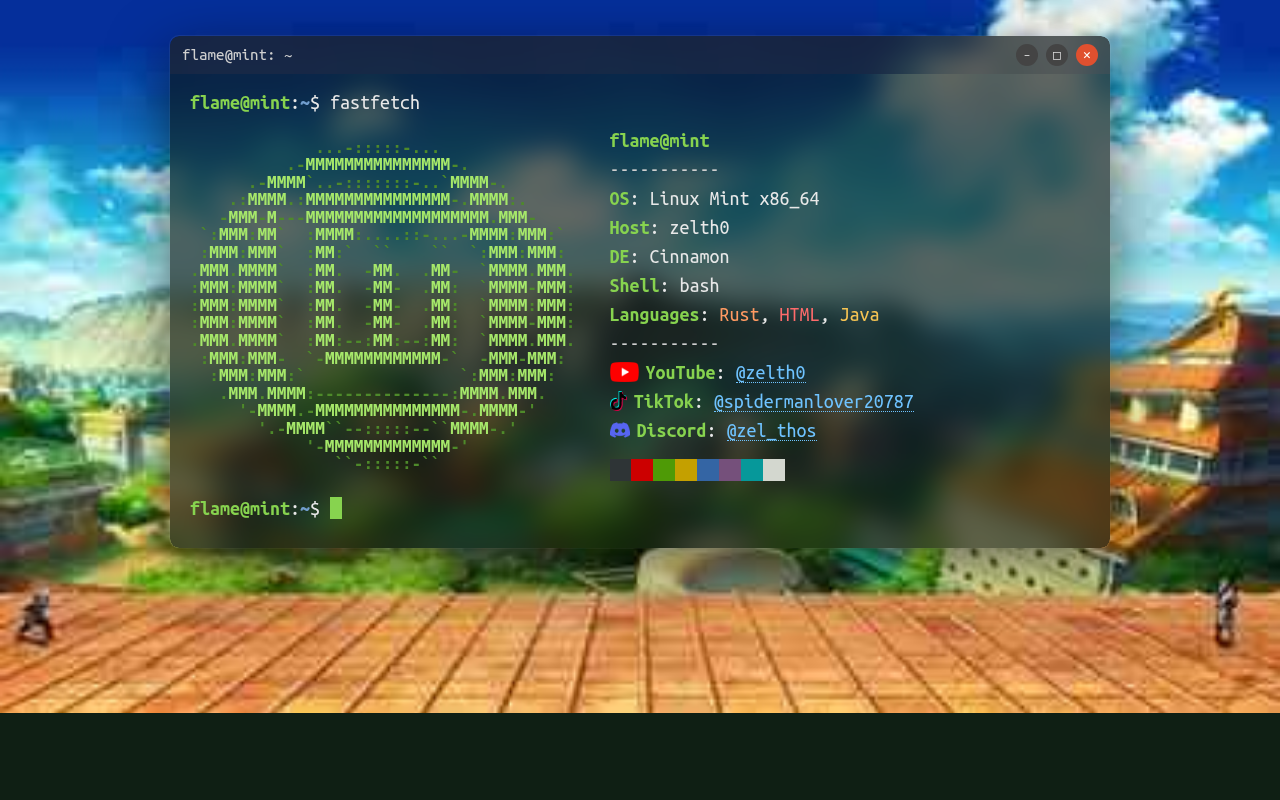Click the dark gray color block
1280x800 pixels.
coord(621,470)
